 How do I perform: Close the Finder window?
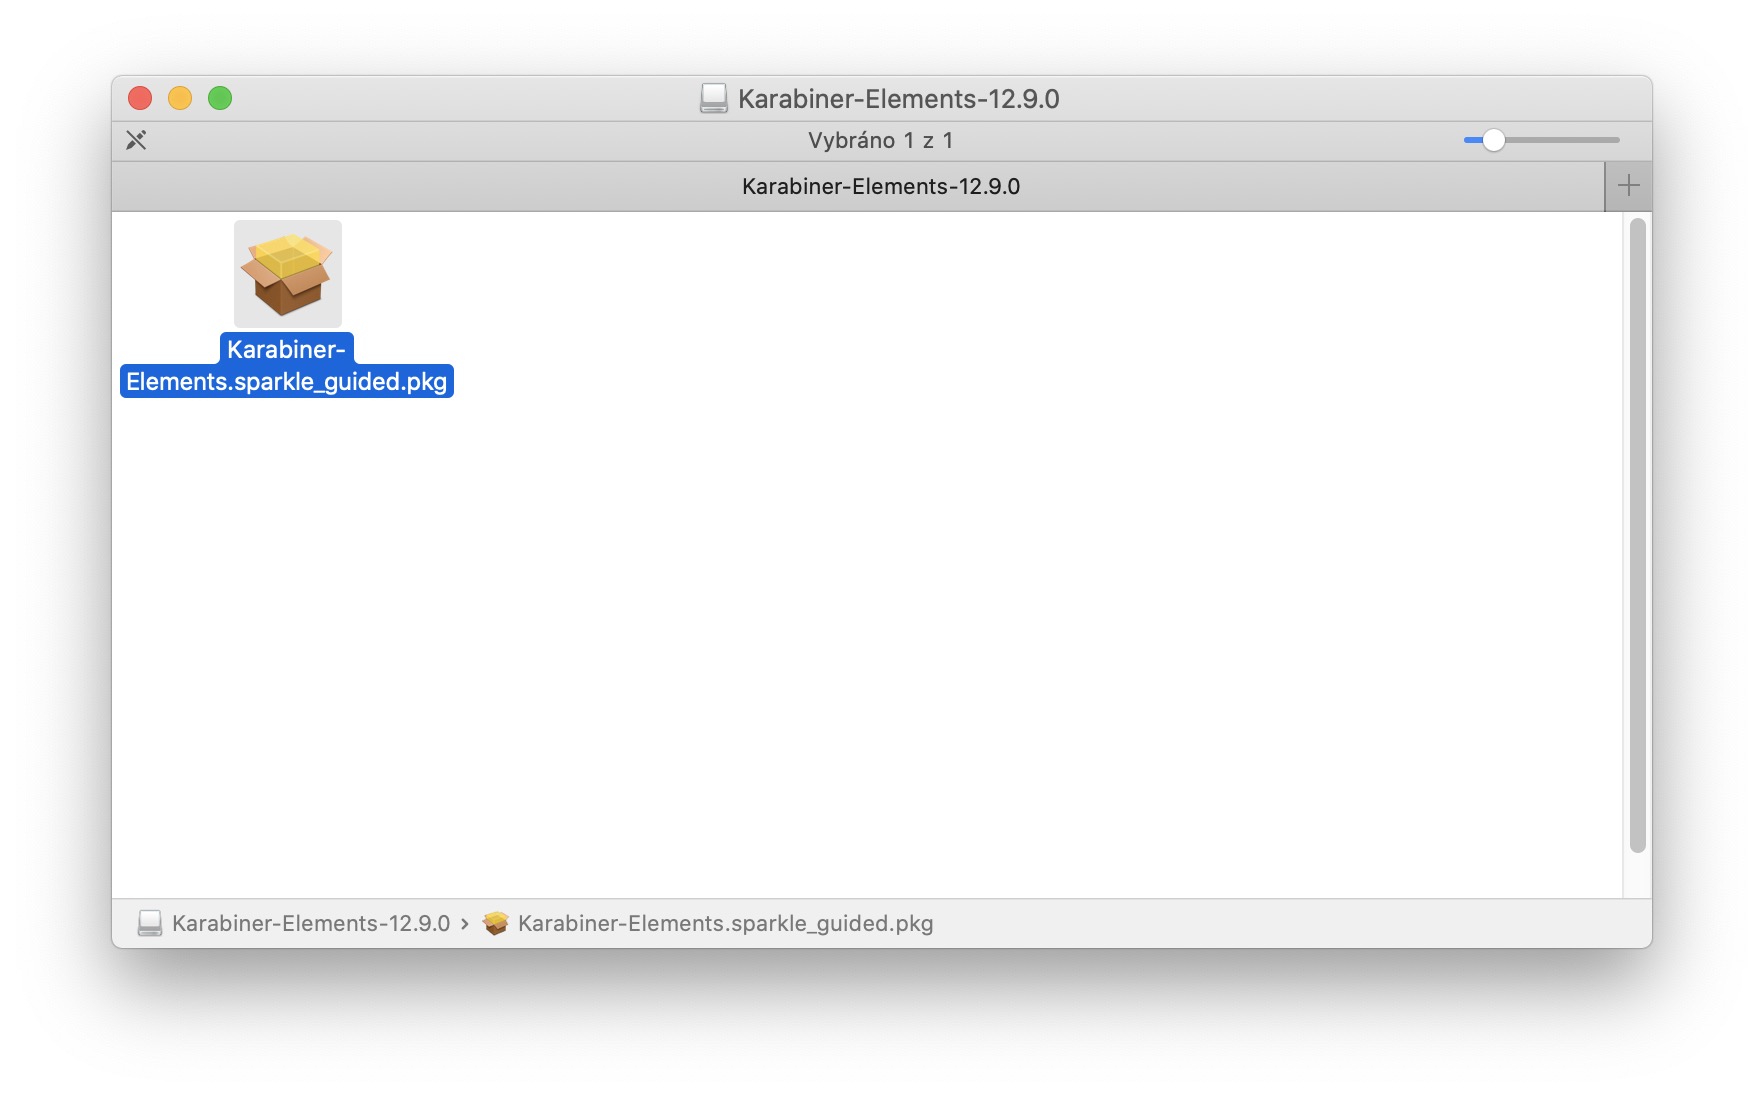(x=140, y=98)
